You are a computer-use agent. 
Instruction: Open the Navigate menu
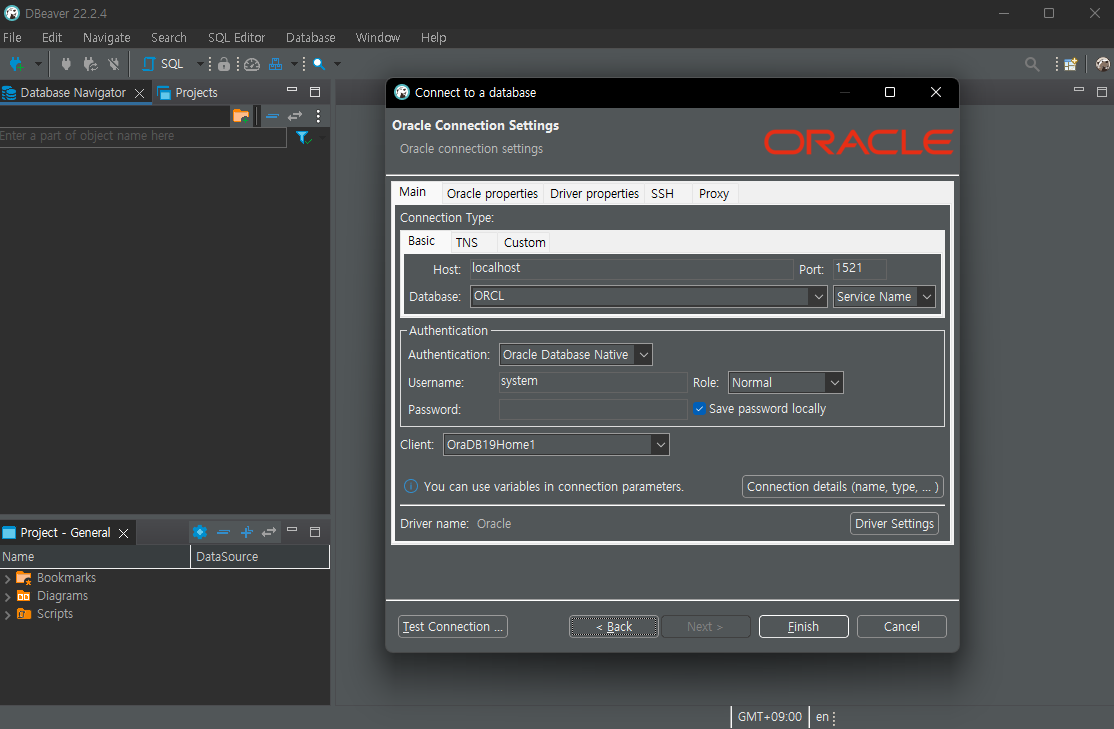point(107,38)
